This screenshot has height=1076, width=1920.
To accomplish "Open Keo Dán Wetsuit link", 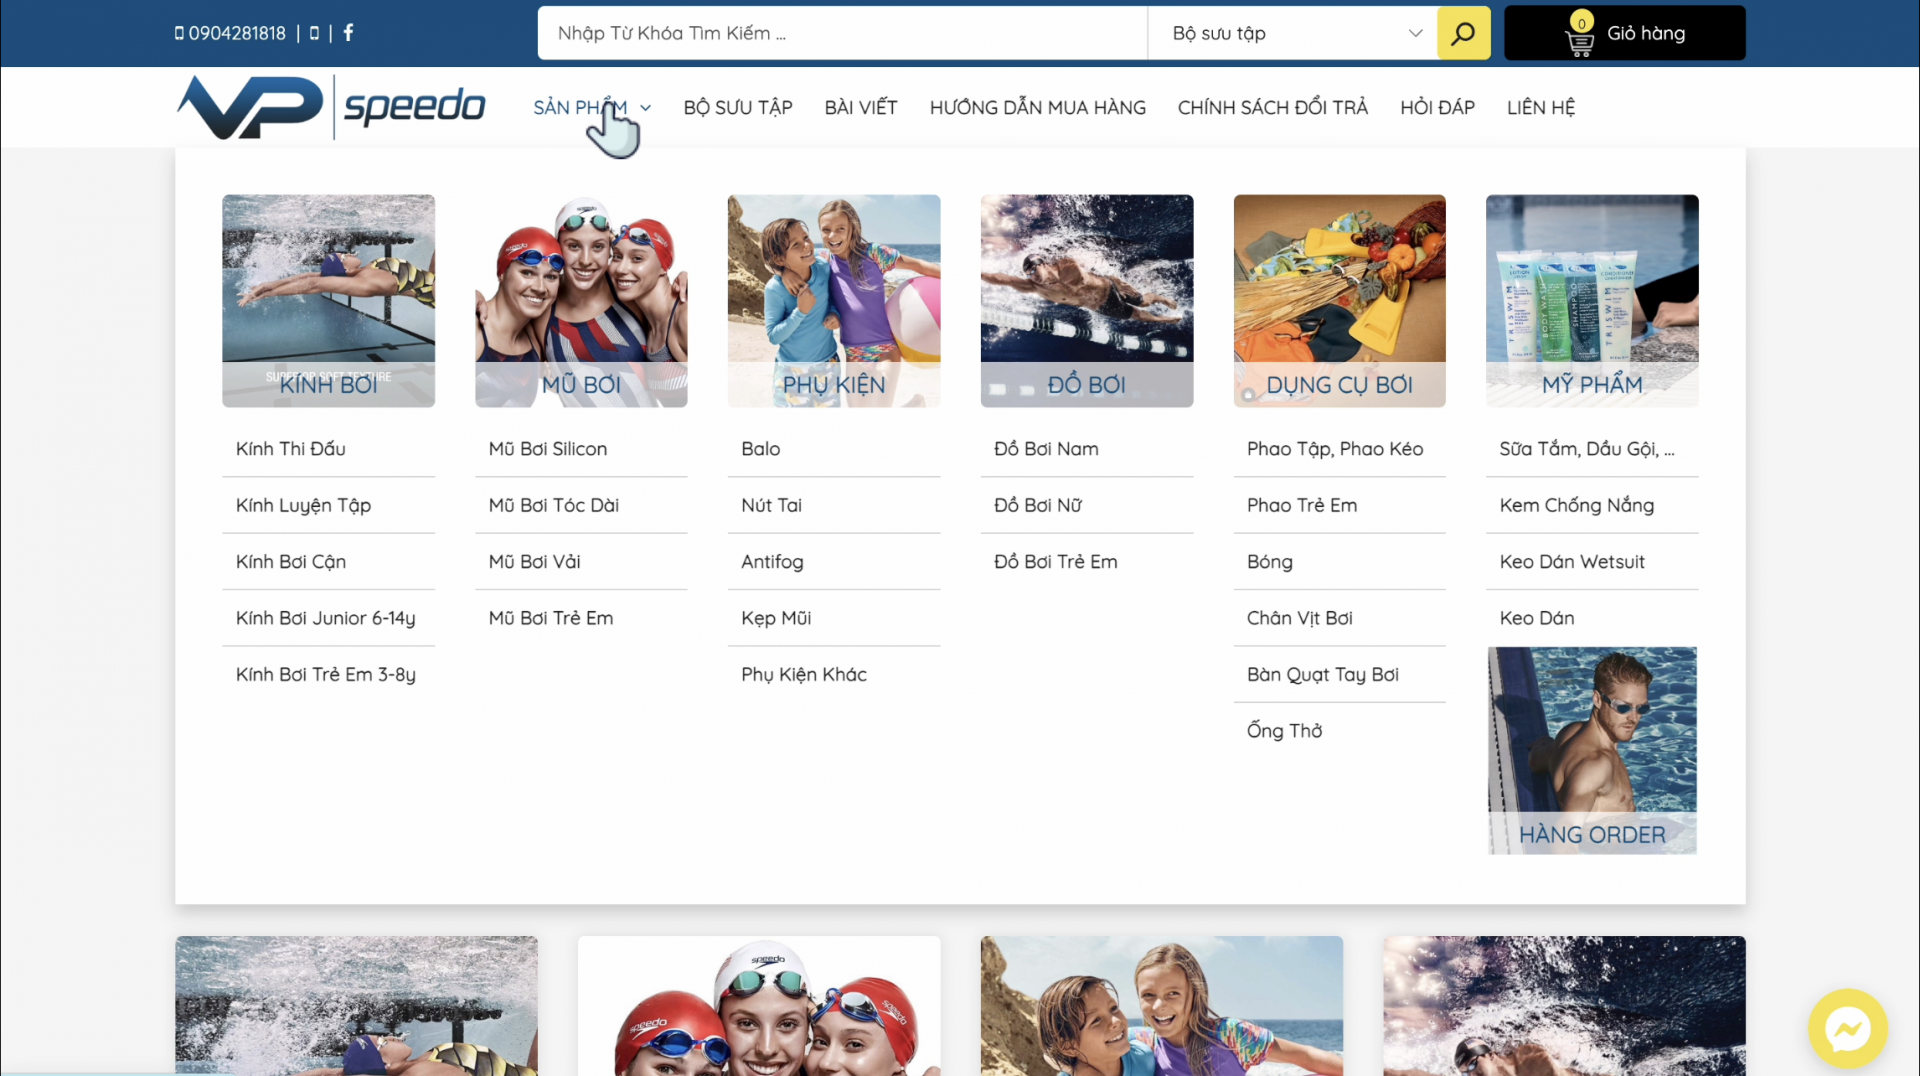I will pos(1572,562).
